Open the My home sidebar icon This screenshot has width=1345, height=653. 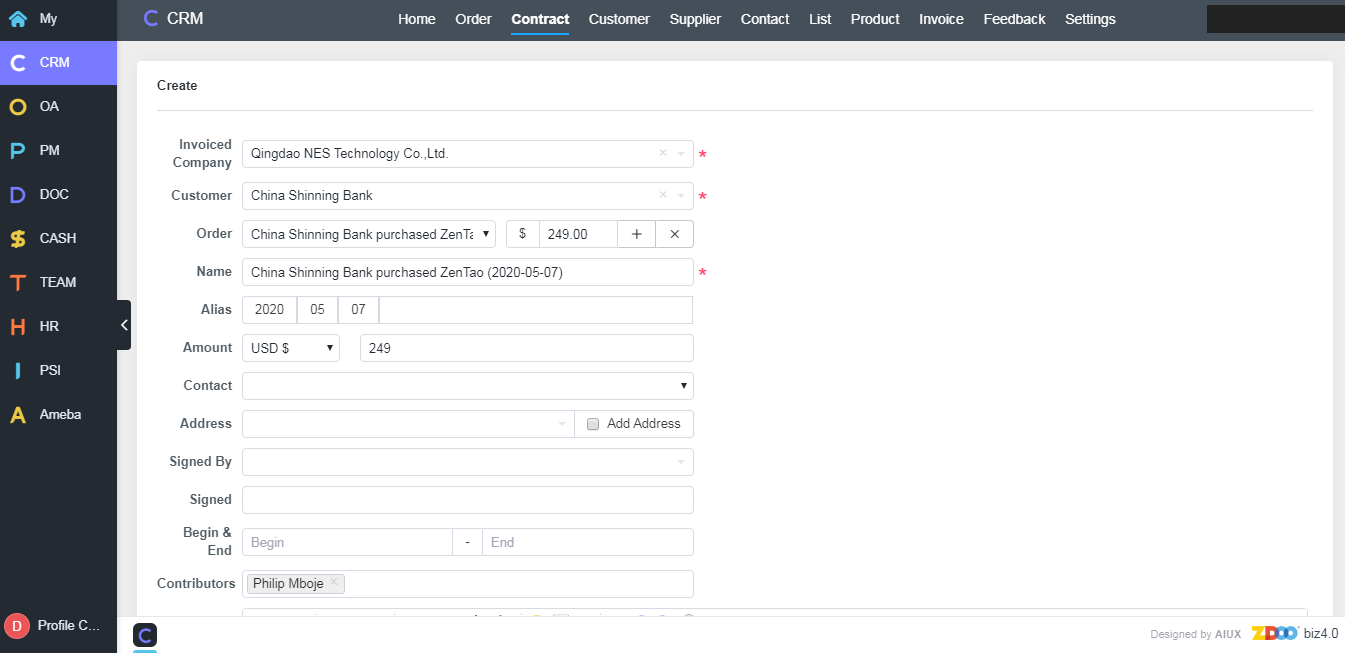[x=18, y=19]
